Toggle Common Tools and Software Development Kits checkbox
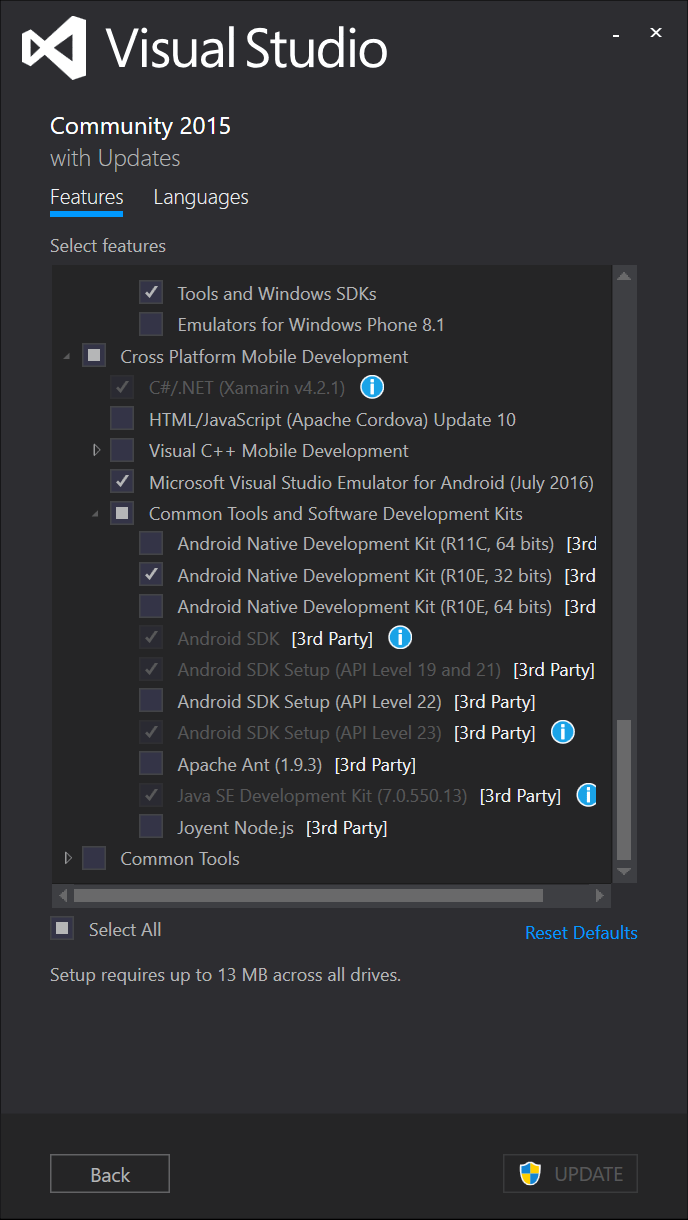688x1220 pixels. (x=122, y=513)
